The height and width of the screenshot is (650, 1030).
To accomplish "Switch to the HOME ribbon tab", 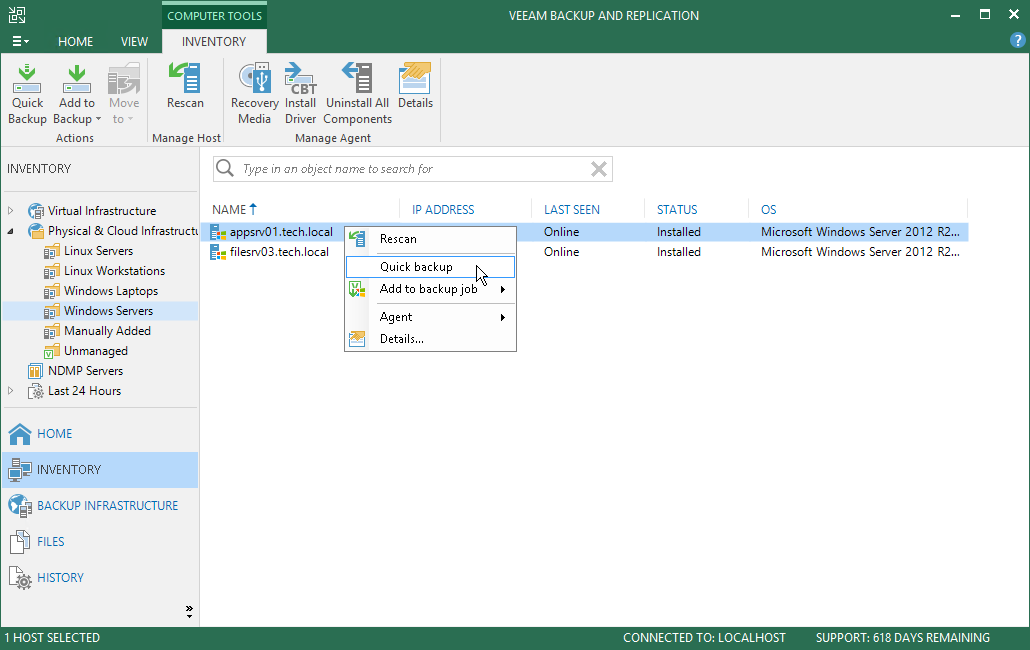I will pyautogui.click(x=76, y=41).
